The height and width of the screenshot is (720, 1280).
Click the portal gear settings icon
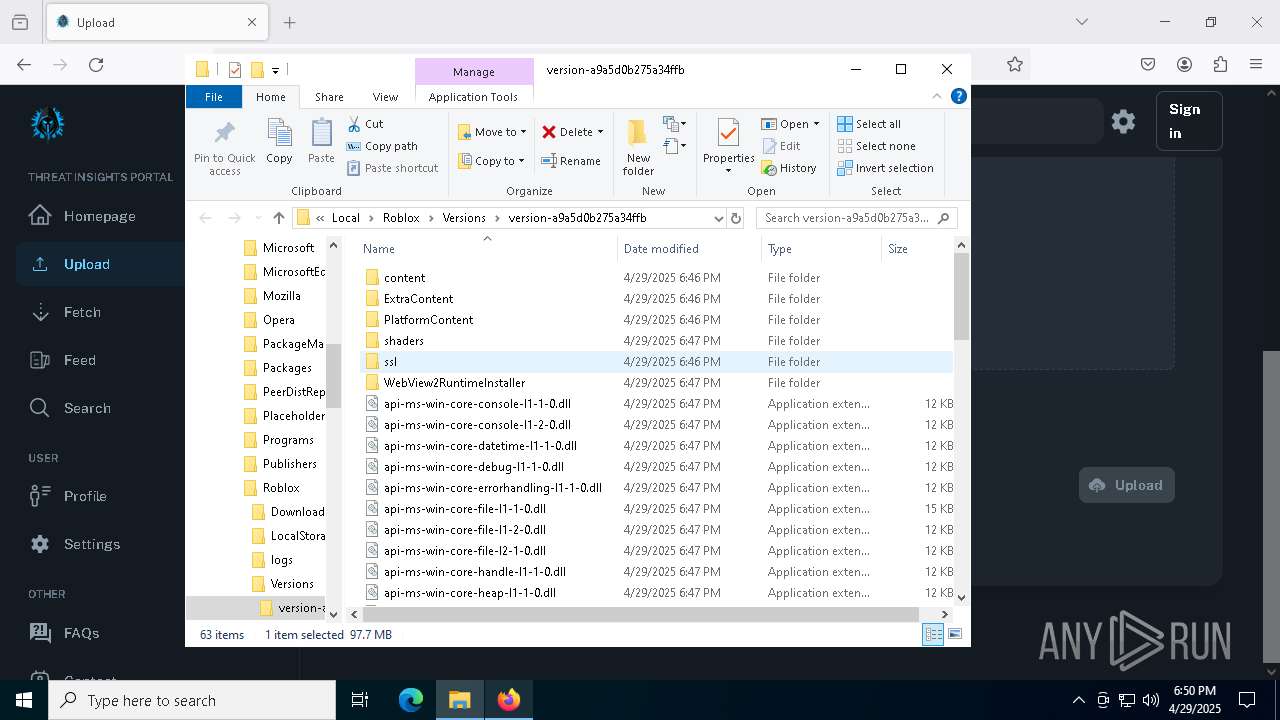coord(1123,121)
